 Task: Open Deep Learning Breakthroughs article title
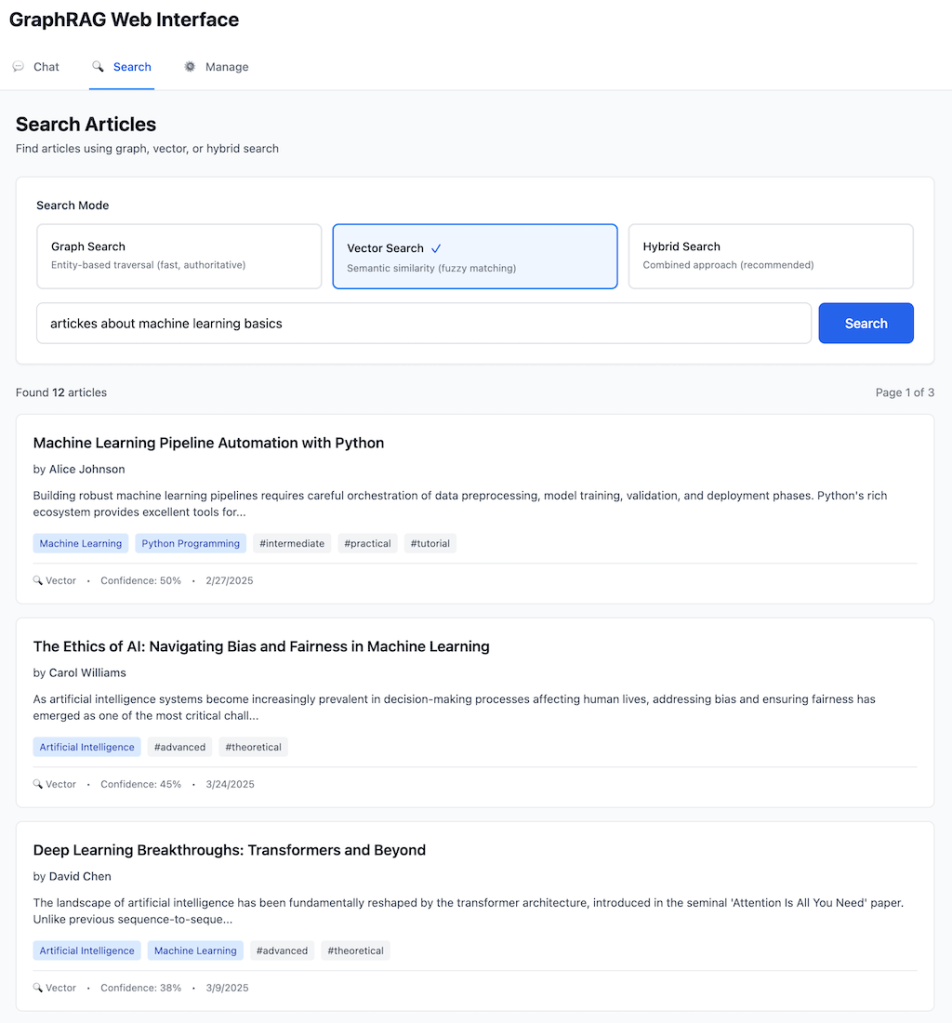(x=229, y=850)
